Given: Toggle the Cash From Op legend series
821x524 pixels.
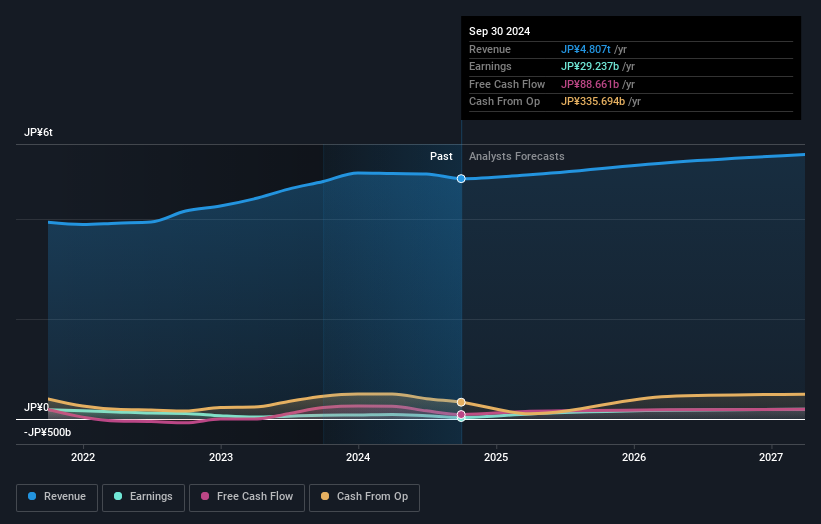Looking at the screenshot, I should [364, 497].
